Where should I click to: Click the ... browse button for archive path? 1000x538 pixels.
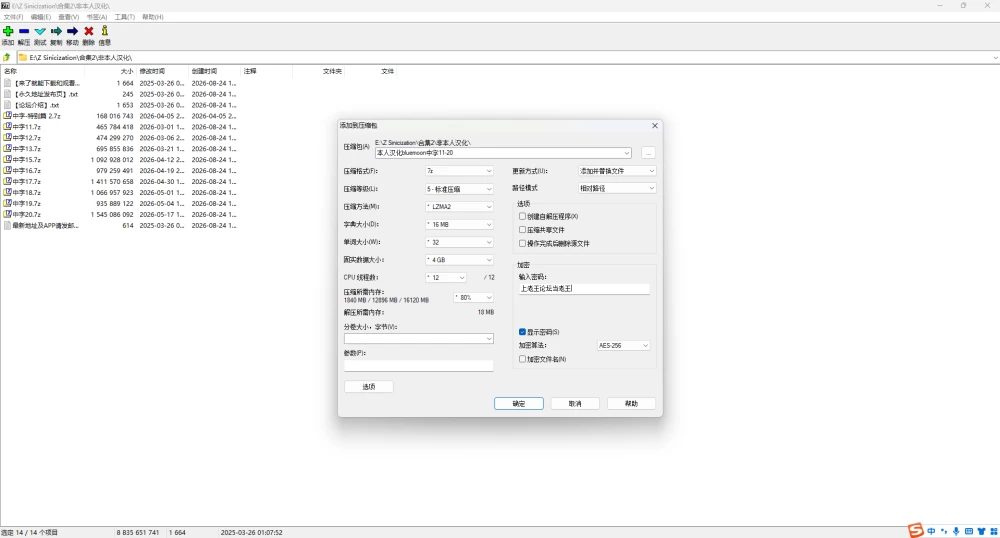pyautogui.click(x=648, y=153)
